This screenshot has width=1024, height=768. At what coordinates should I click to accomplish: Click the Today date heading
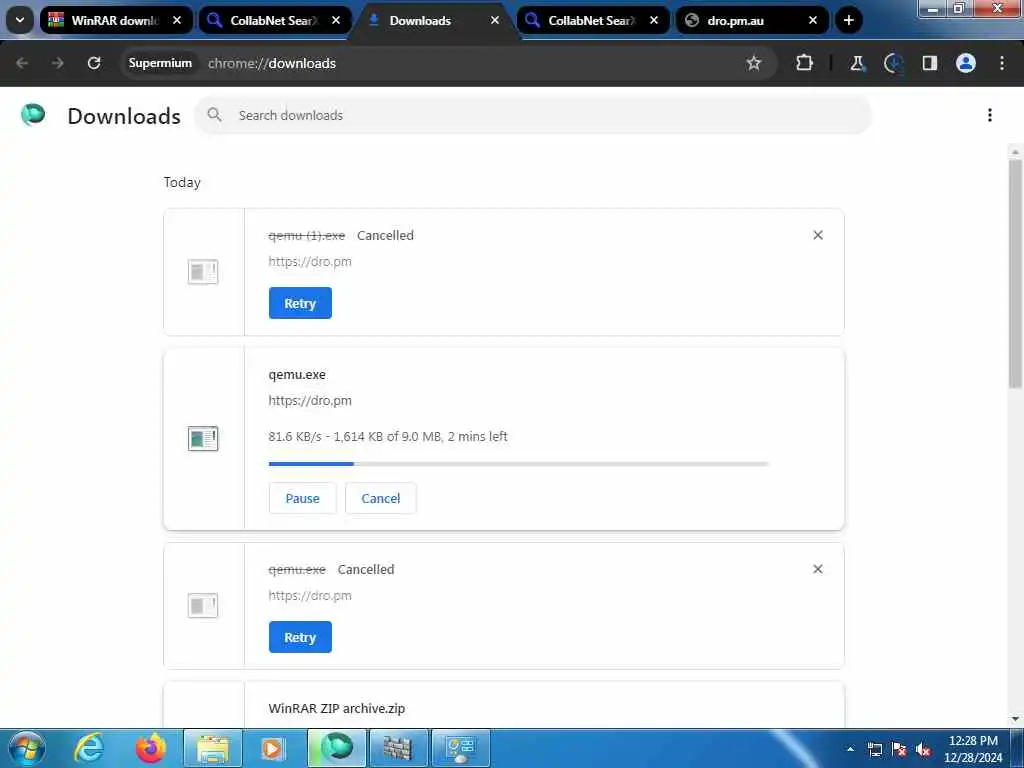click(182, 182)
